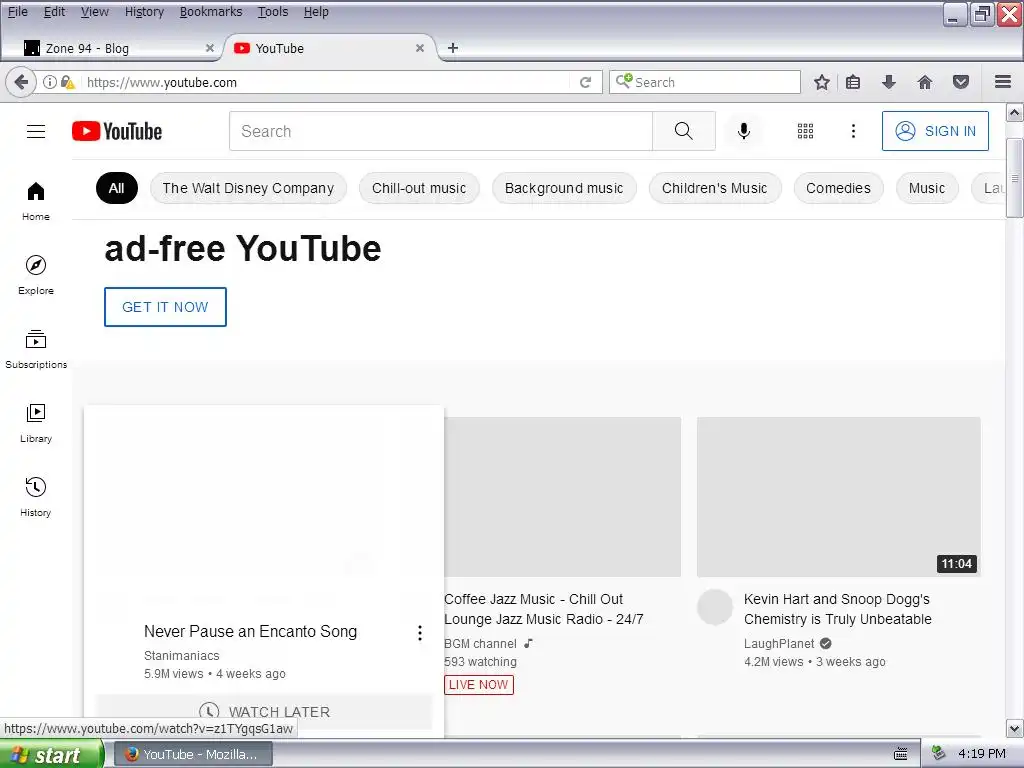This screenshot has width=1024, height=768.
Task: Open the File menu
Action: click(18, 12)
